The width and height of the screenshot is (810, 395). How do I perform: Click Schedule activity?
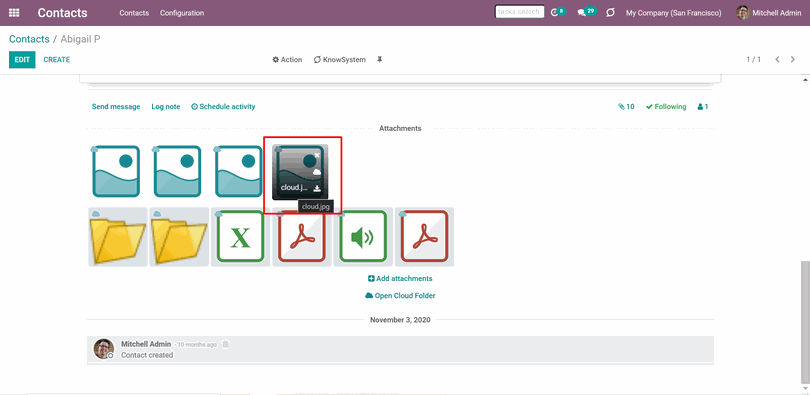point(223,107)
